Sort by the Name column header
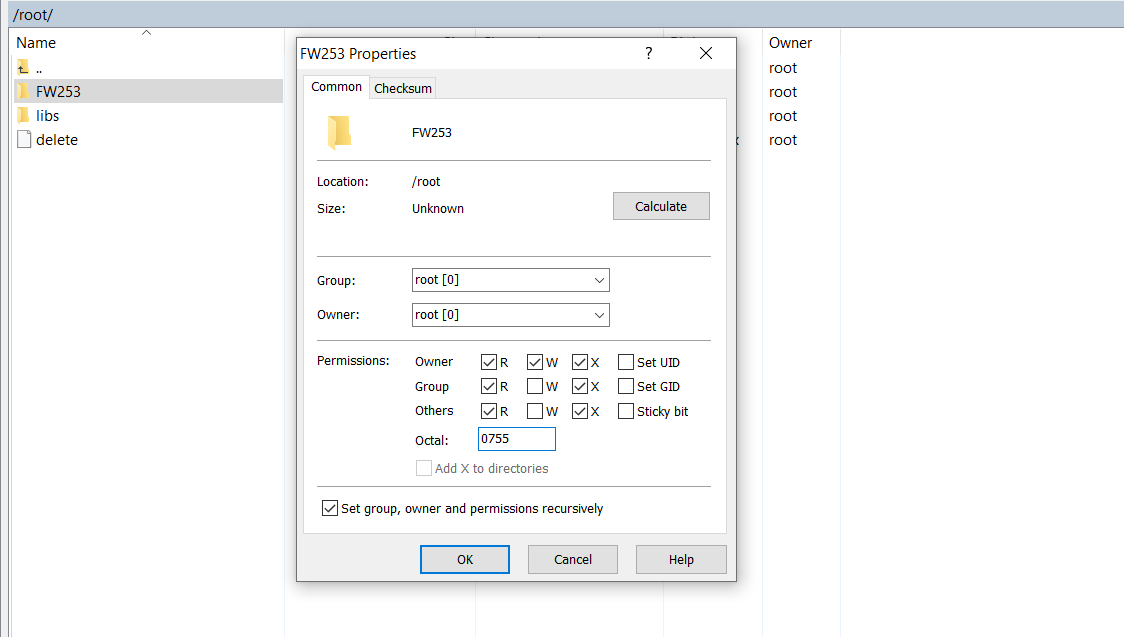 click(36, 43)
